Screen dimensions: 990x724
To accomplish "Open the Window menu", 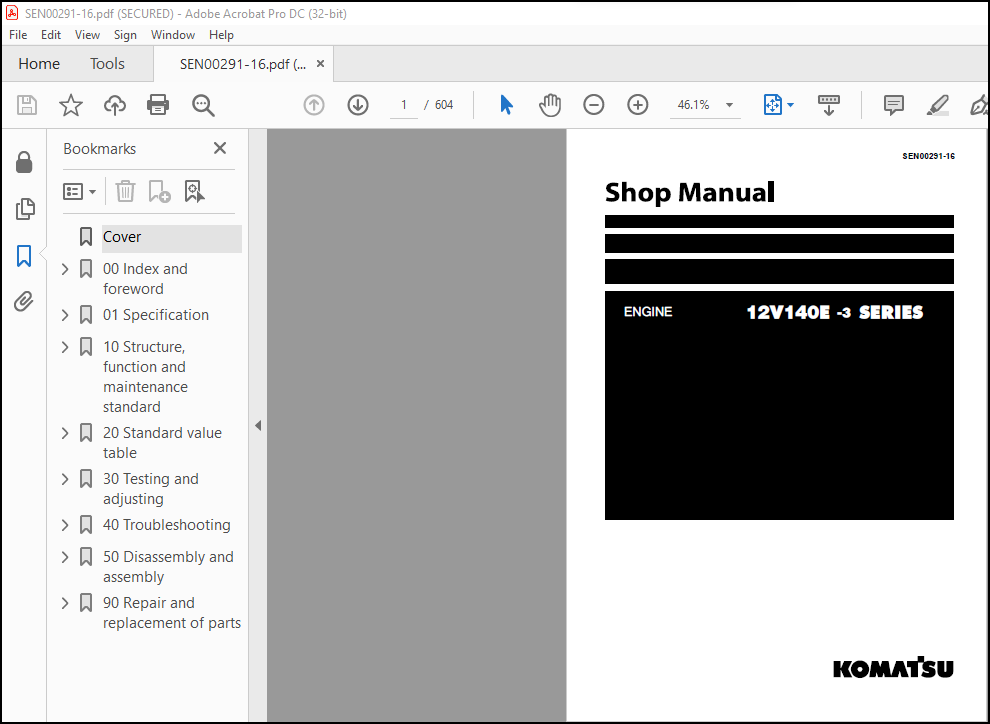I will 172,35.
